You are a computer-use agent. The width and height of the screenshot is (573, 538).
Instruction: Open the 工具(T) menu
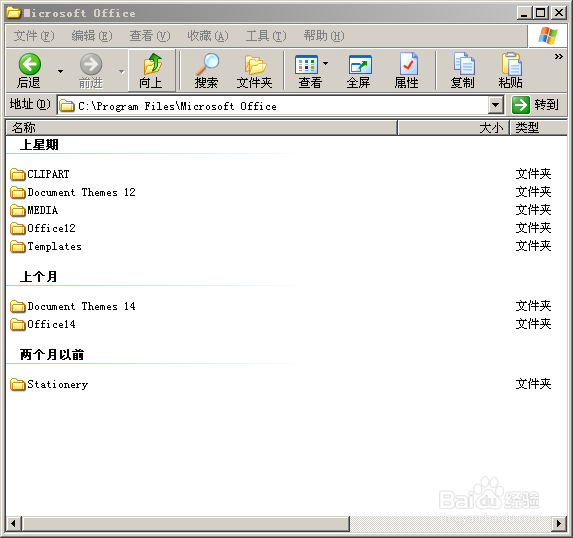pos(266,36)
